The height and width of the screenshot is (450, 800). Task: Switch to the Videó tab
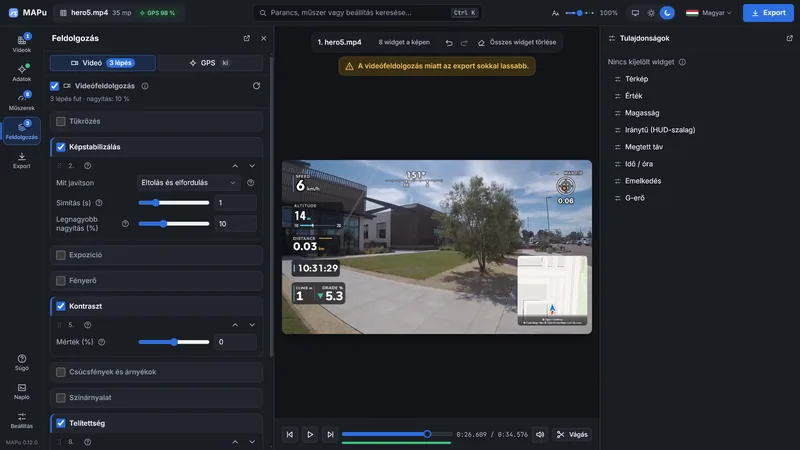tap(103, 63)
